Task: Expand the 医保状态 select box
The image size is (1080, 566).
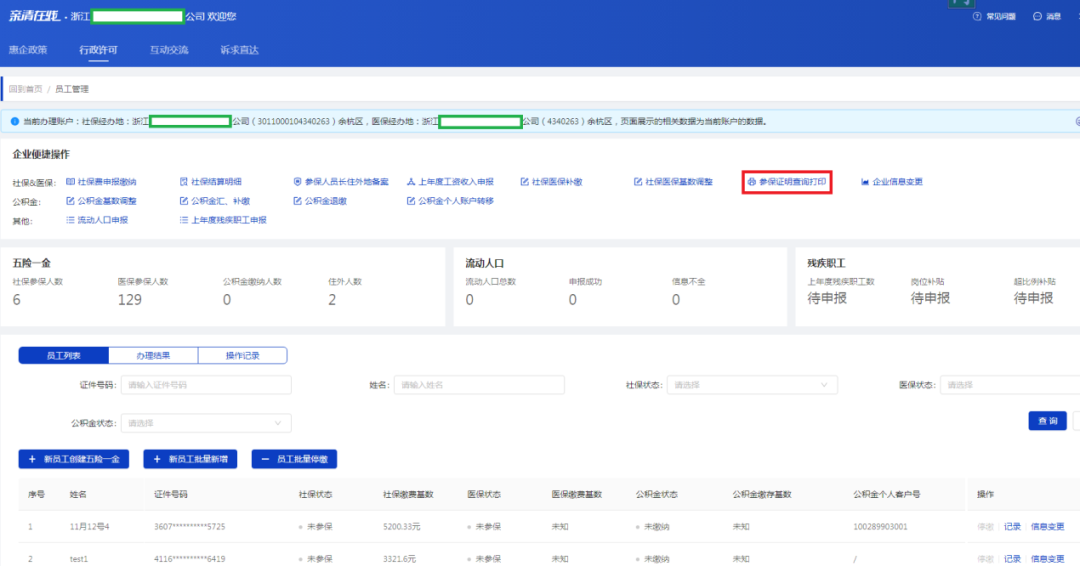Action: 1010,385
